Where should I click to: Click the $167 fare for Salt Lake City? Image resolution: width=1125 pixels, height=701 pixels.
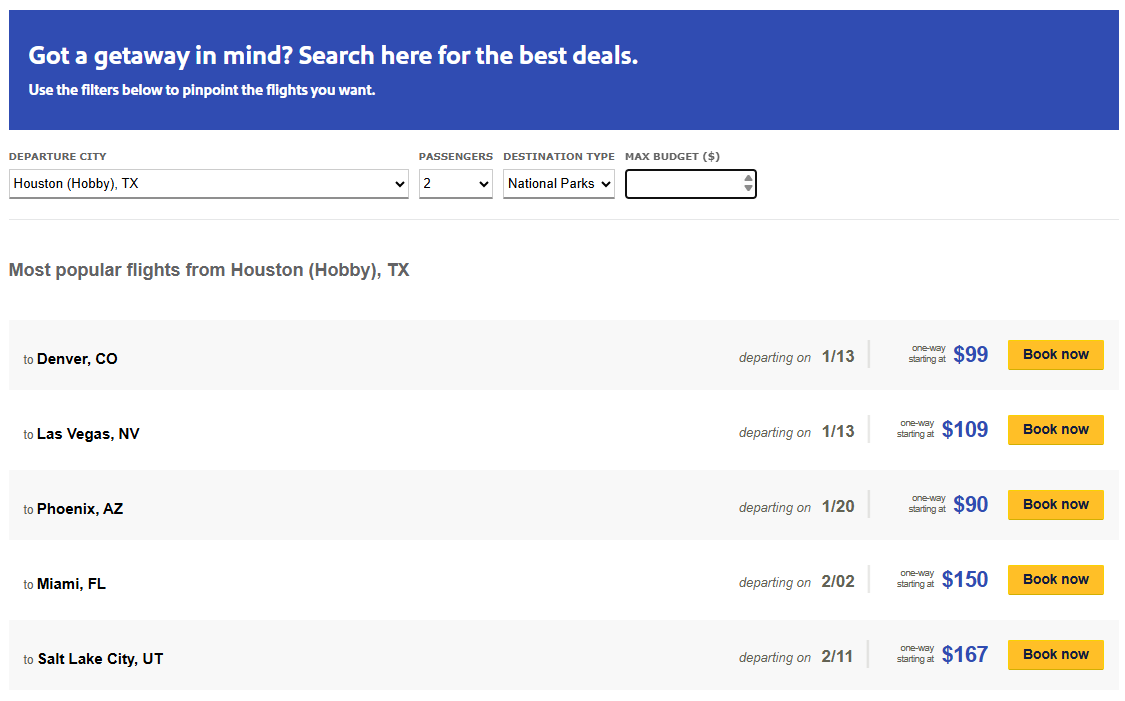click(x=963, y=653)
